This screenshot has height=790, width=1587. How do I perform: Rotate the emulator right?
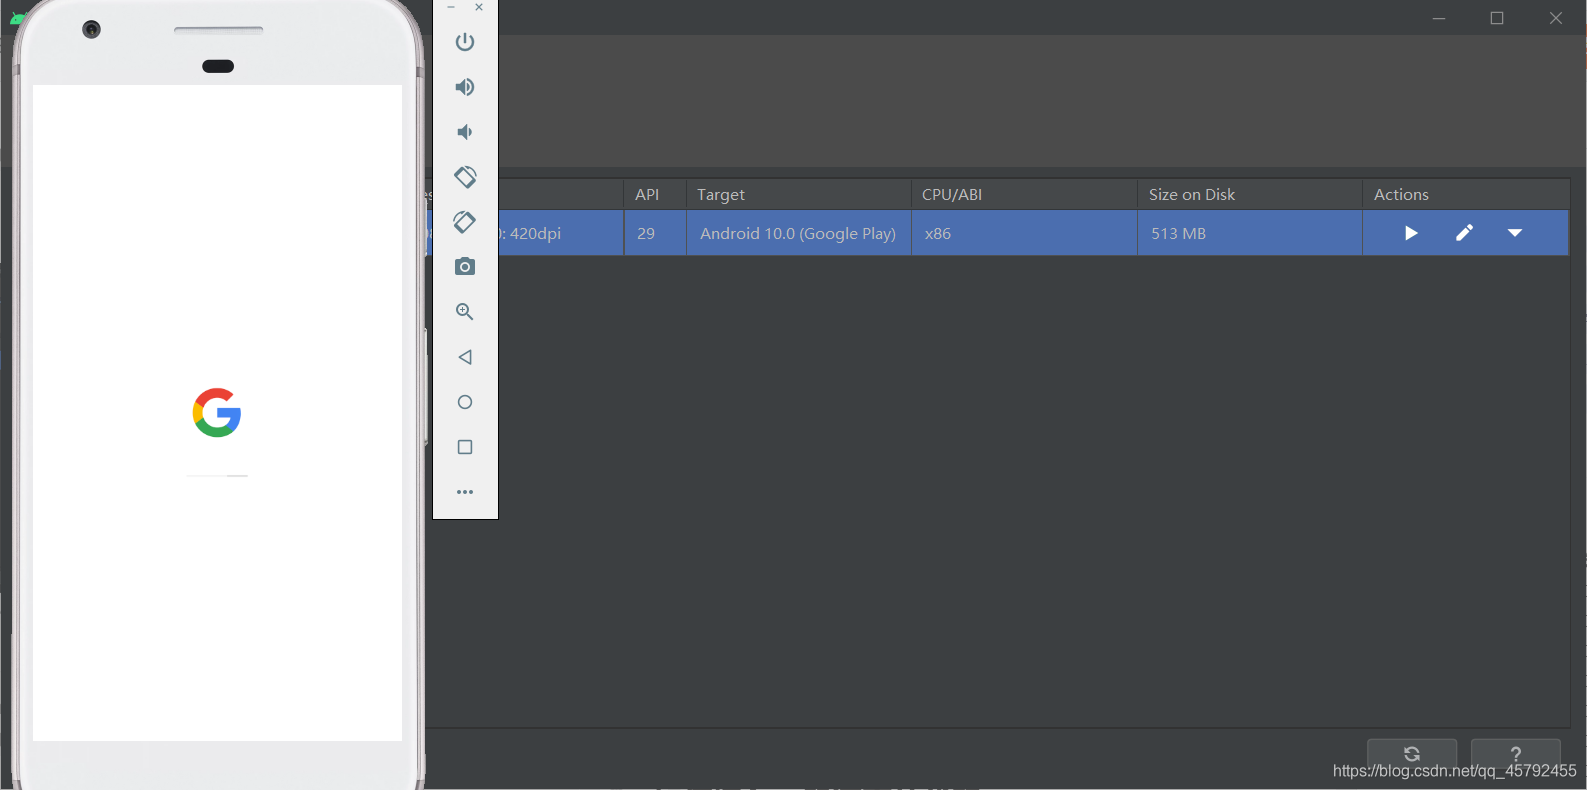point(465,222)
